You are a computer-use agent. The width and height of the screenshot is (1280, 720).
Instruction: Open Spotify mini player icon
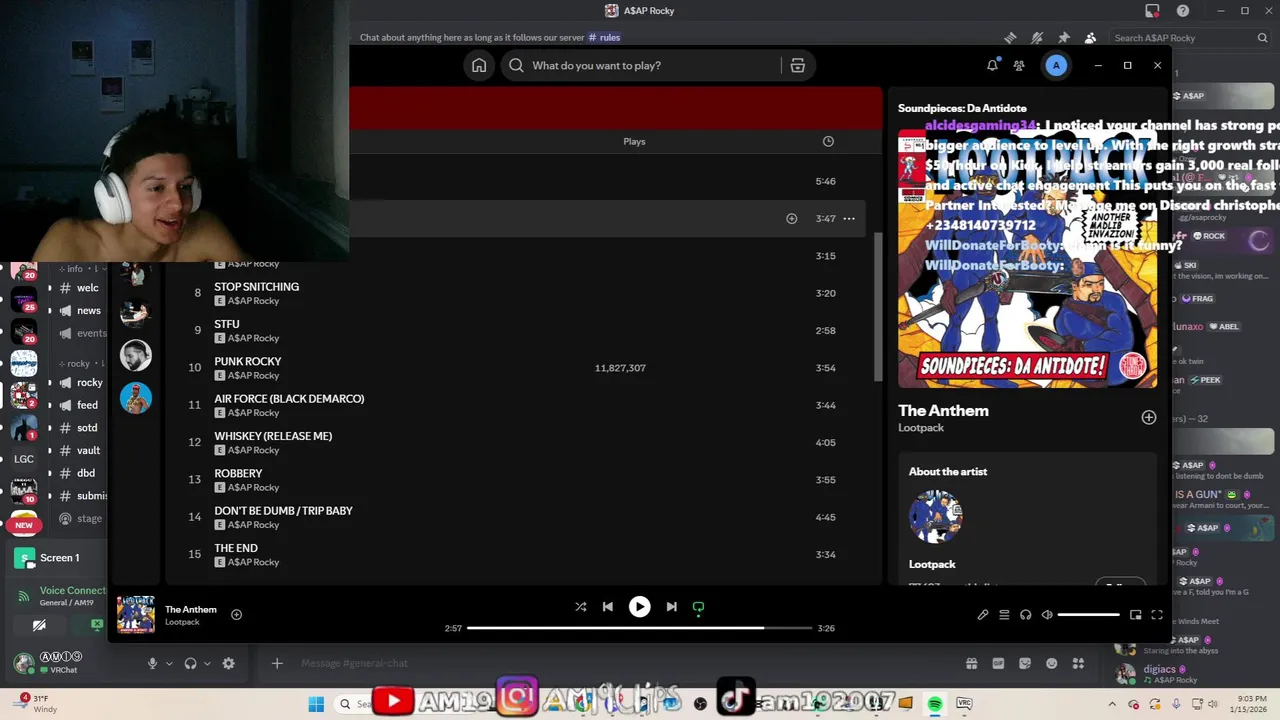(1135, 615)
